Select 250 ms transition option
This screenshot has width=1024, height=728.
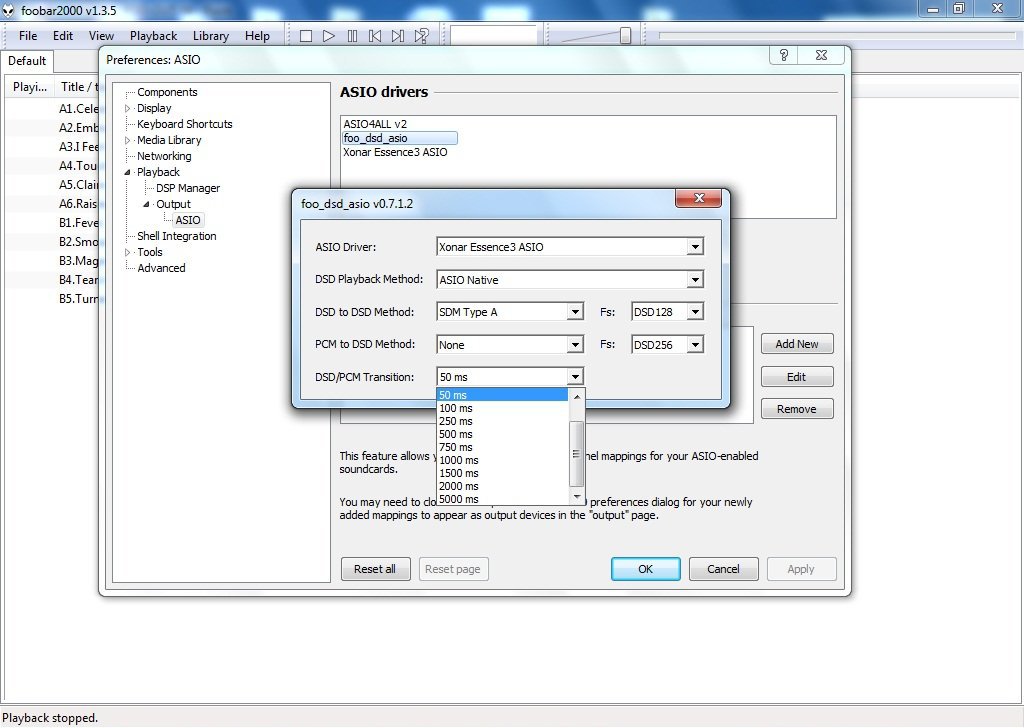[x=502, y=421]
